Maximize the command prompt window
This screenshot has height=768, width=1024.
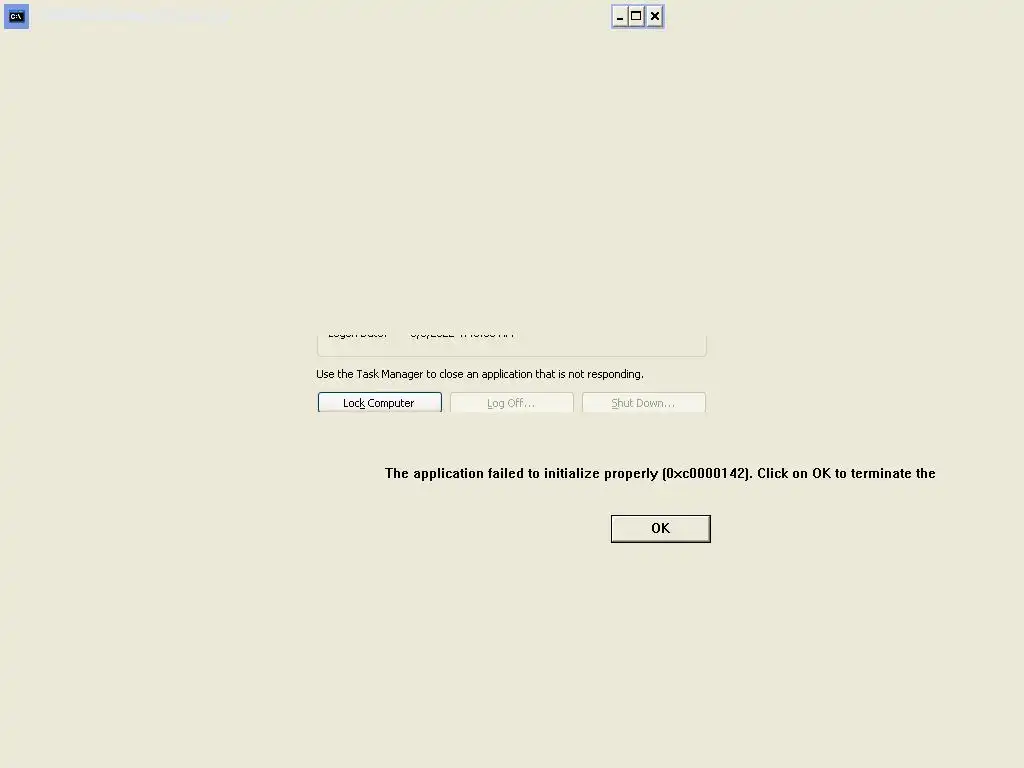(636, 16)
